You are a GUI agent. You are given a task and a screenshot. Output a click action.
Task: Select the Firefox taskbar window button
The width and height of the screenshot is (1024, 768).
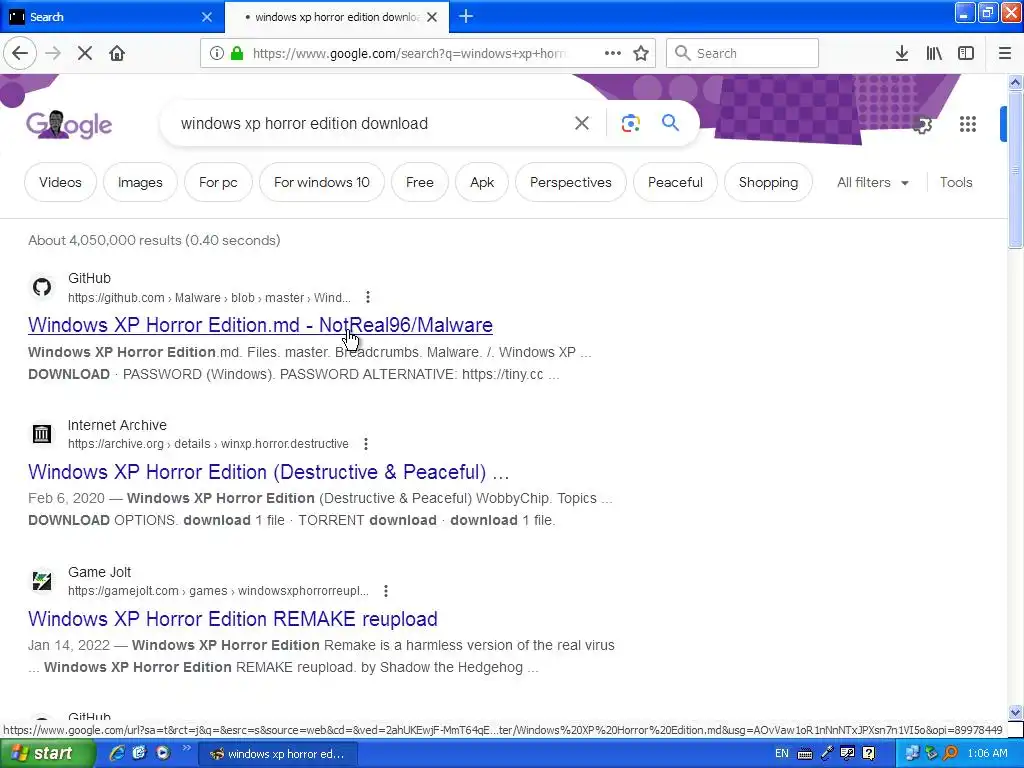click(x=277, y=754)
